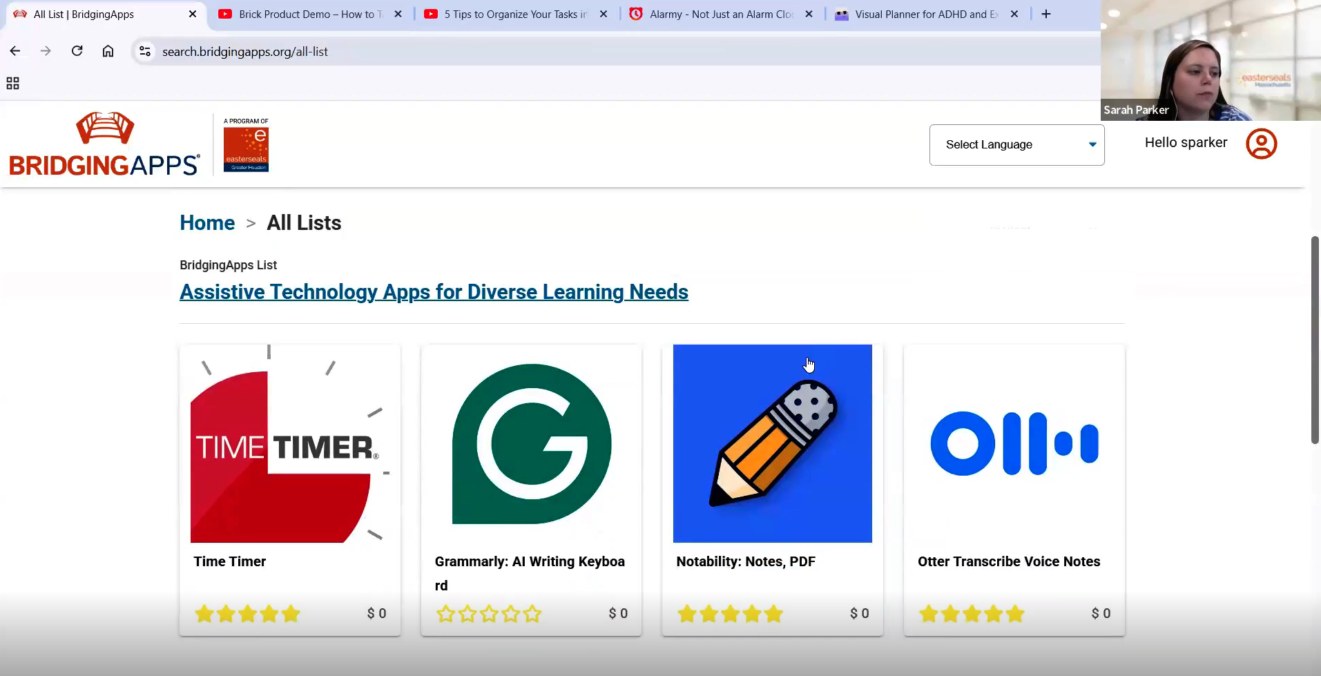This screenshot has height=676, width=1321.
Task: Click the Easterseals program logo
Action: click(x=246, y=143)
